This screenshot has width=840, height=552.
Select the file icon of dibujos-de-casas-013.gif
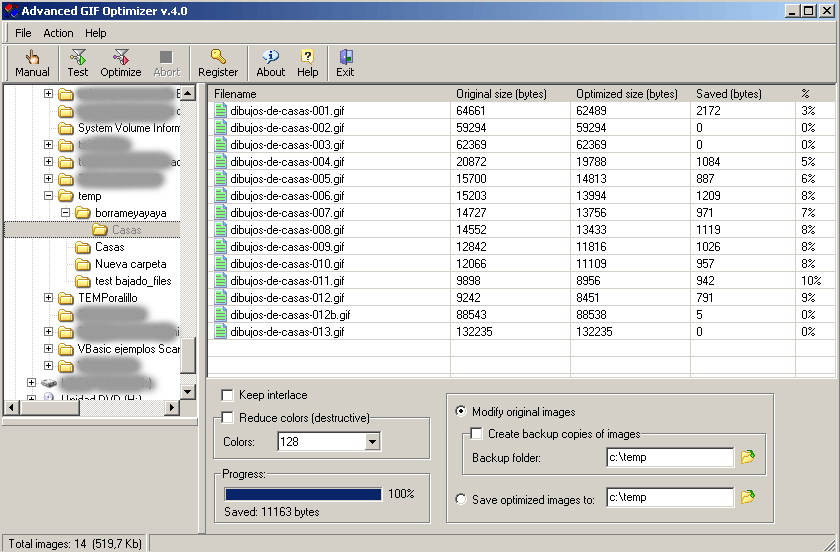pyautogui.click(x=220, y=331)
